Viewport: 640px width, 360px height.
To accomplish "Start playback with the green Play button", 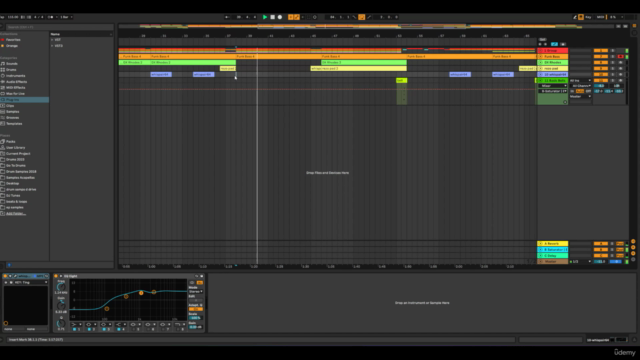I will (265, 17).
